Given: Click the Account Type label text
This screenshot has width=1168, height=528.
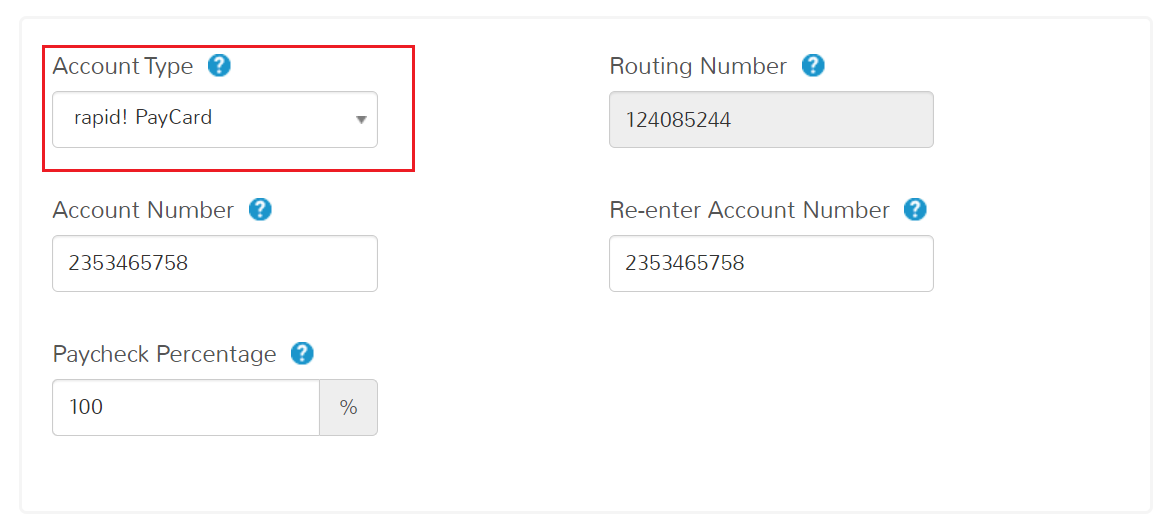Looking at the screenshot, I should (x=123, y=67).
